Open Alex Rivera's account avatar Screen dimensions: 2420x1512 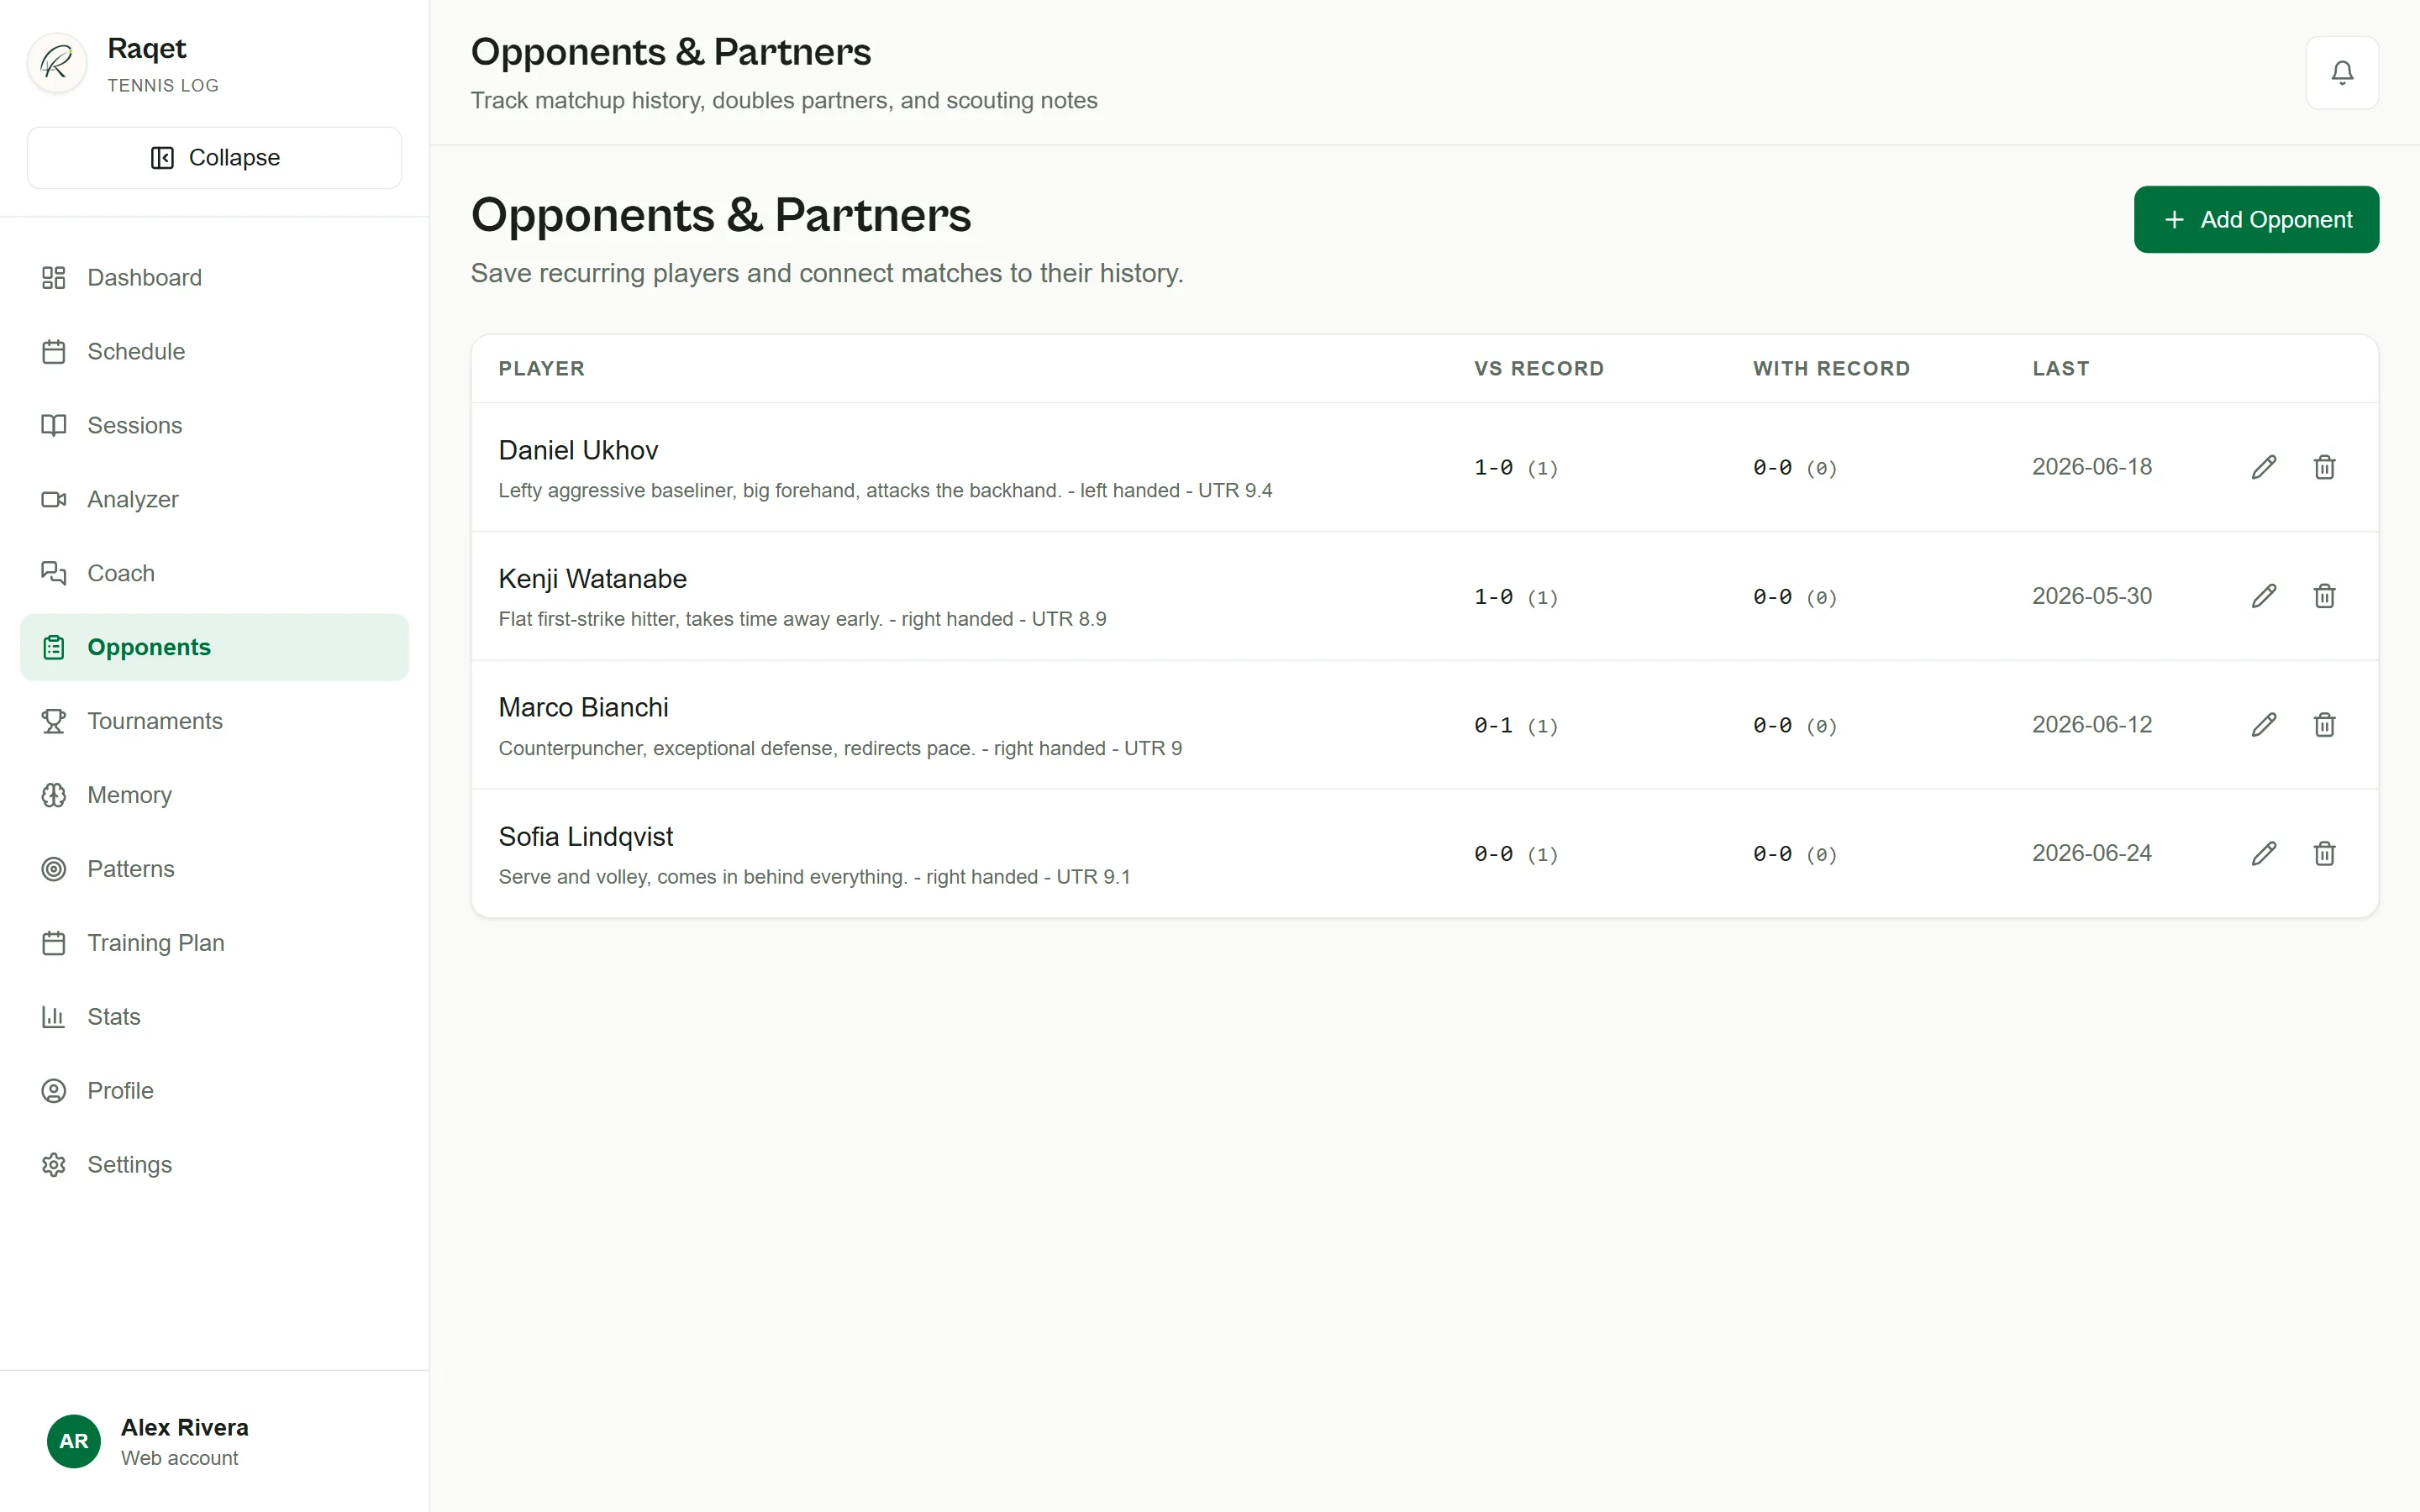point(73,1441)
